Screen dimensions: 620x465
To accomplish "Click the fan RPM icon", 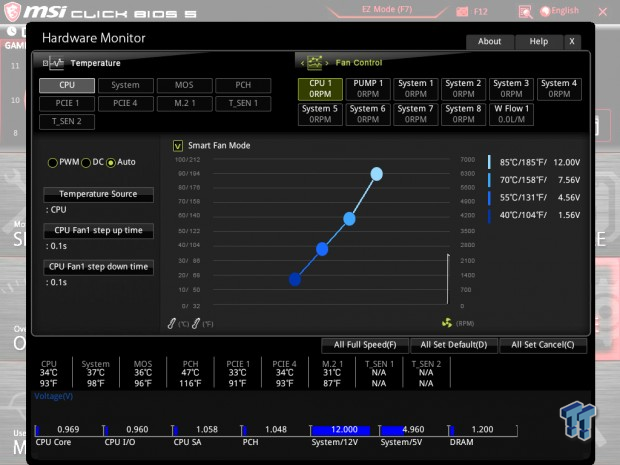I will point(447,323).
